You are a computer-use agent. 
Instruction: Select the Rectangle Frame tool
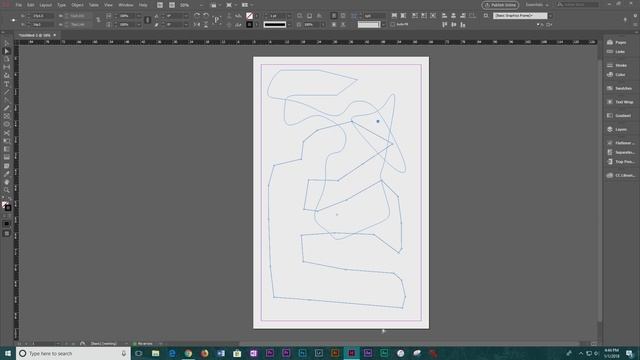7,116
